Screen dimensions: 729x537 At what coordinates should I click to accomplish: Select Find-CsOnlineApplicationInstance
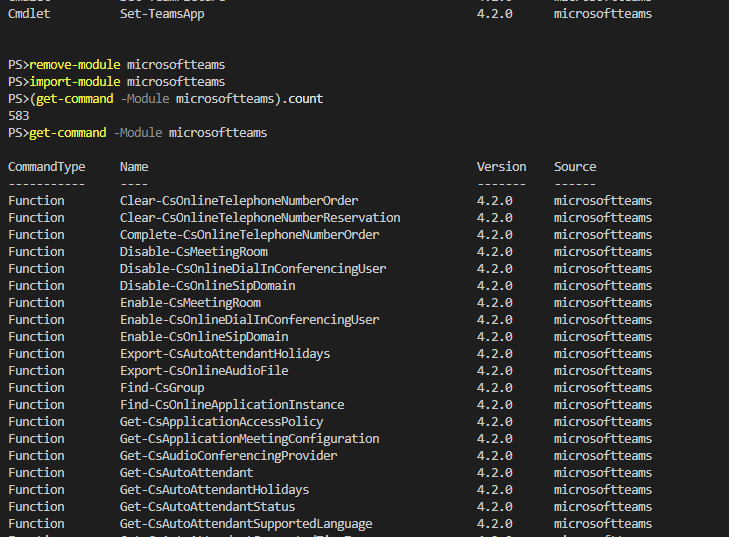[232, 405]
